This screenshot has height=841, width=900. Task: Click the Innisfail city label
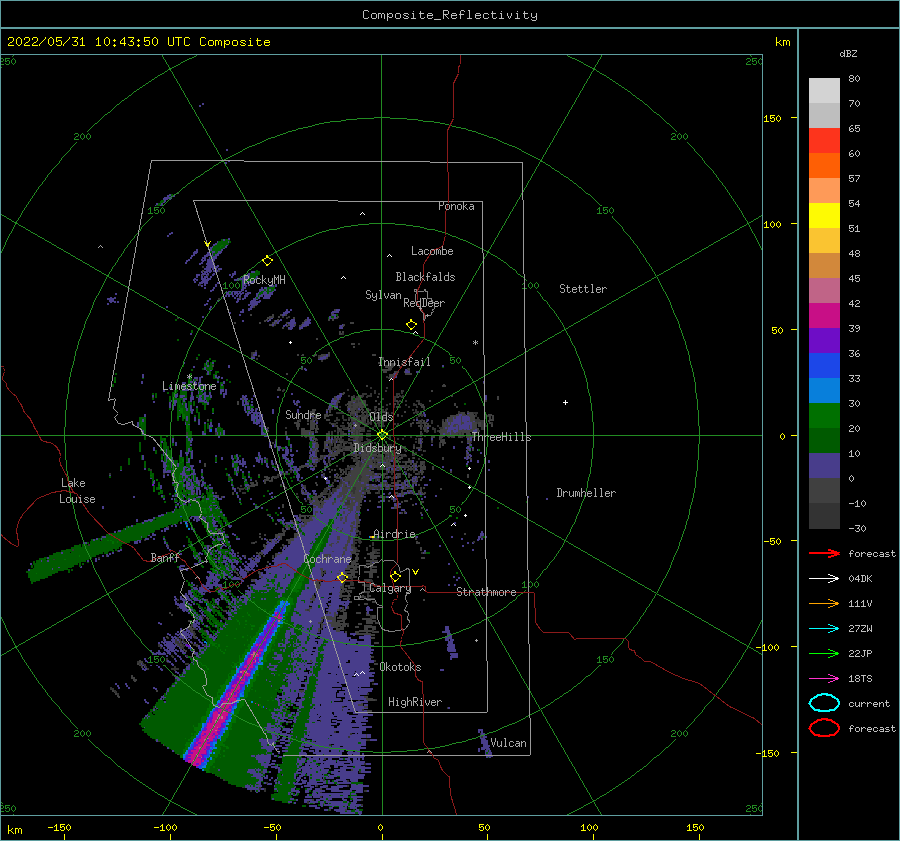click(404, 362)
